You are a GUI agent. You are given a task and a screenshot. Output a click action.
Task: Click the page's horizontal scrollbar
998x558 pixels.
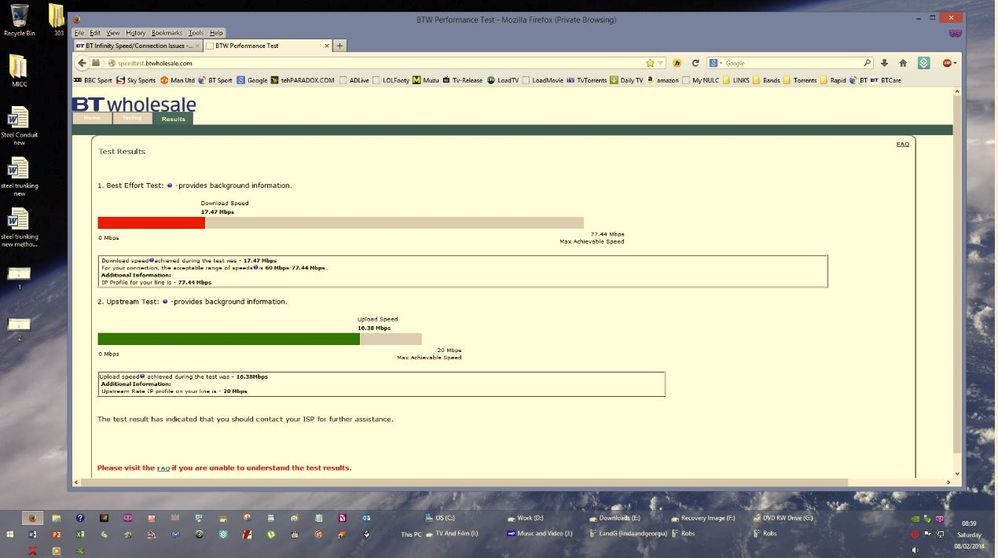(465, 483)
